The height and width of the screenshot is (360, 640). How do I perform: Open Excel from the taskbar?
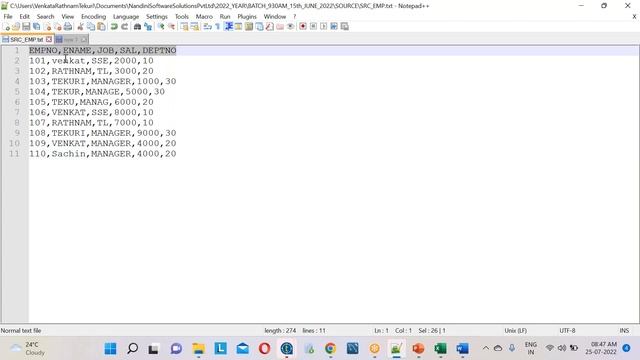click(x=440, y=349)
